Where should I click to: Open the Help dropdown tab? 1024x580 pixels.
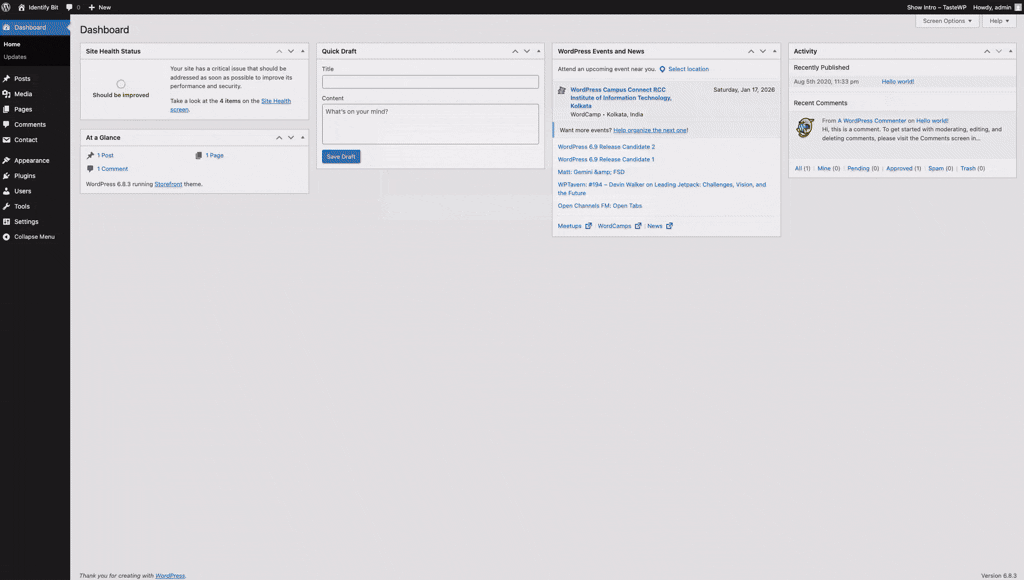[997, 21]
